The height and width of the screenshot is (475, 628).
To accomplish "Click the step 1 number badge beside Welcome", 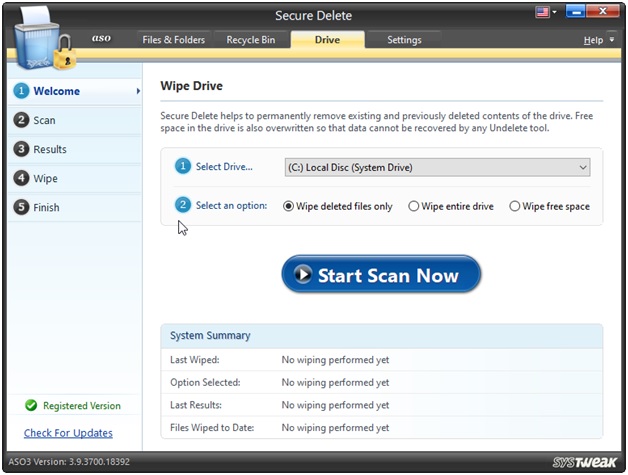I will (21, 91).
